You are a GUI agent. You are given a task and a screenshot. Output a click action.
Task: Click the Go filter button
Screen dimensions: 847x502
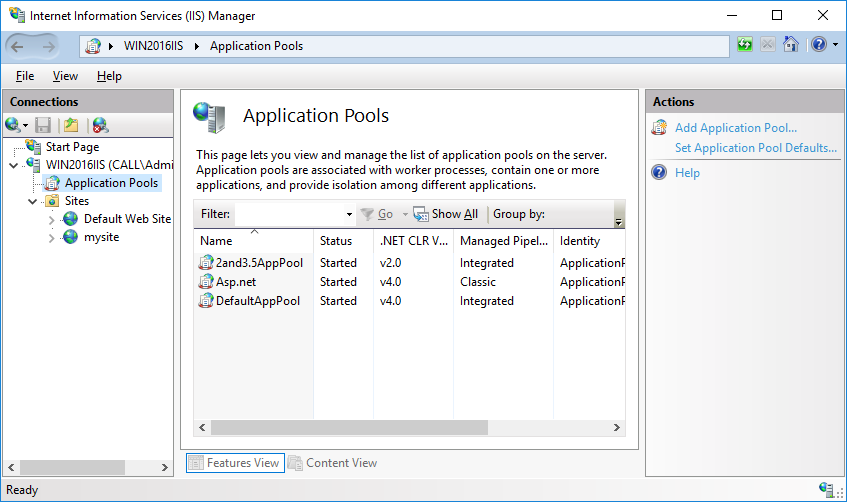click(x=377, y=215)
